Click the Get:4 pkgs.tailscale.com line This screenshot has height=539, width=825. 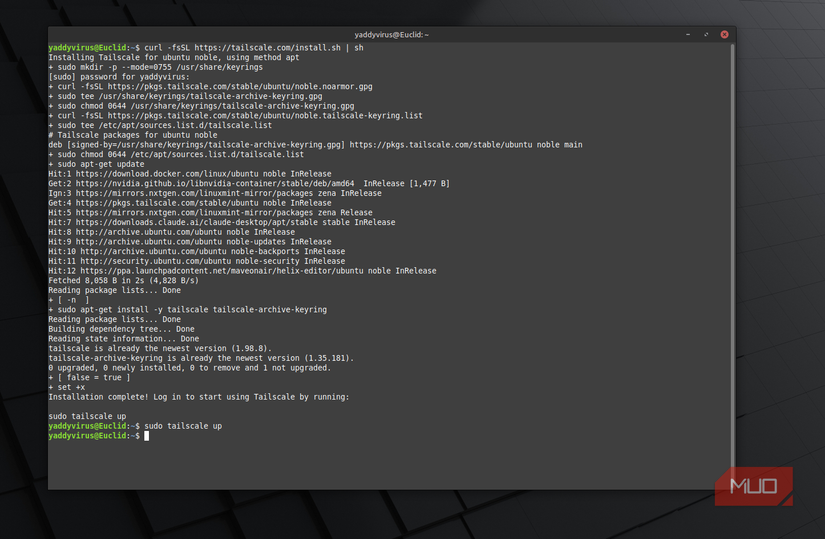(x=190, y=203)
